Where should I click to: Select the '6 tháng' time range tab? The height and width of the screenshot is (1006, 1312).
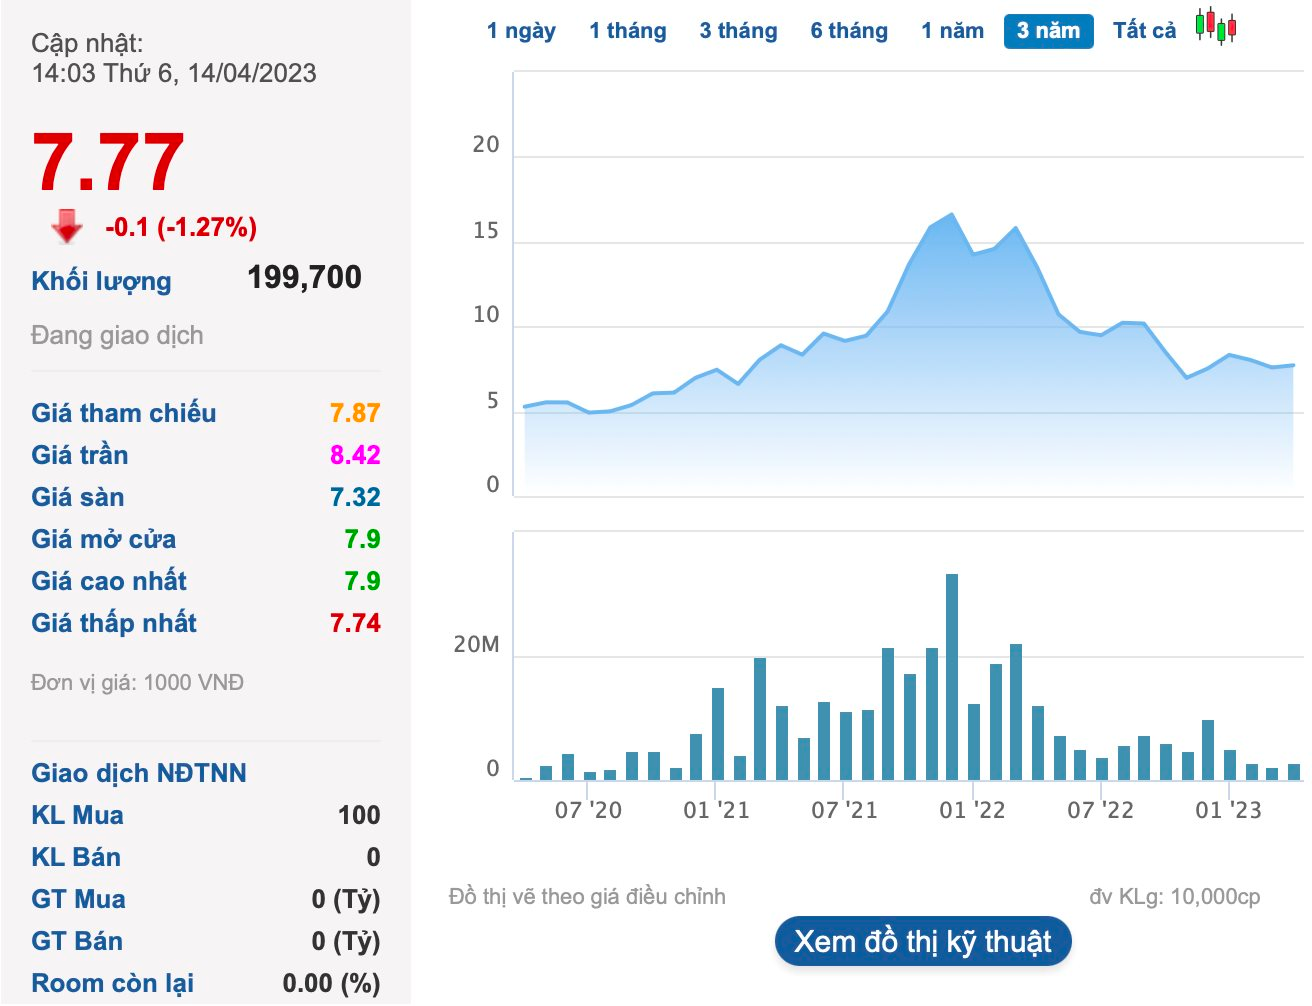point(849,31)
